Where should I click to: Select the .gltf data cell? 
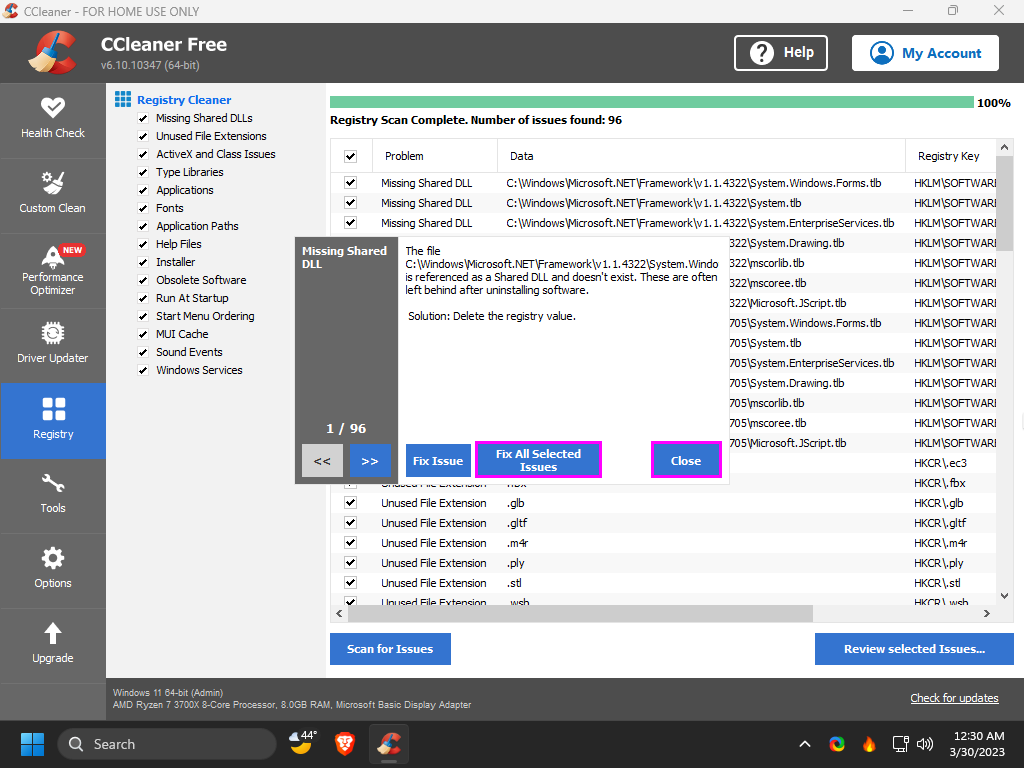[517, 522]
